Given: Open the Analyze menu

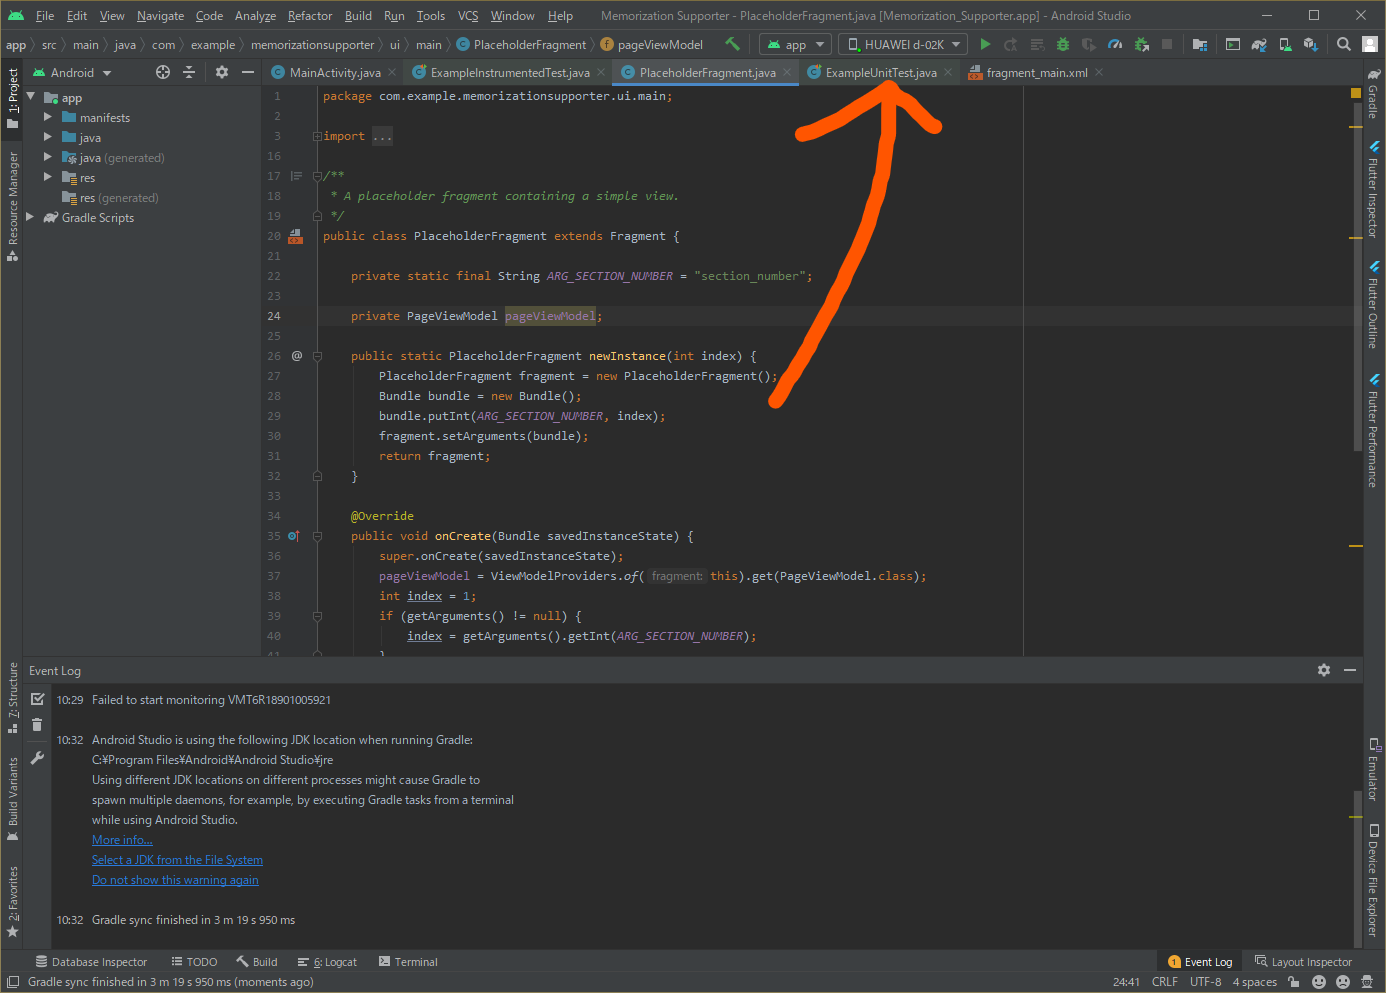Looking at the screenshot, I should (255, 15).
